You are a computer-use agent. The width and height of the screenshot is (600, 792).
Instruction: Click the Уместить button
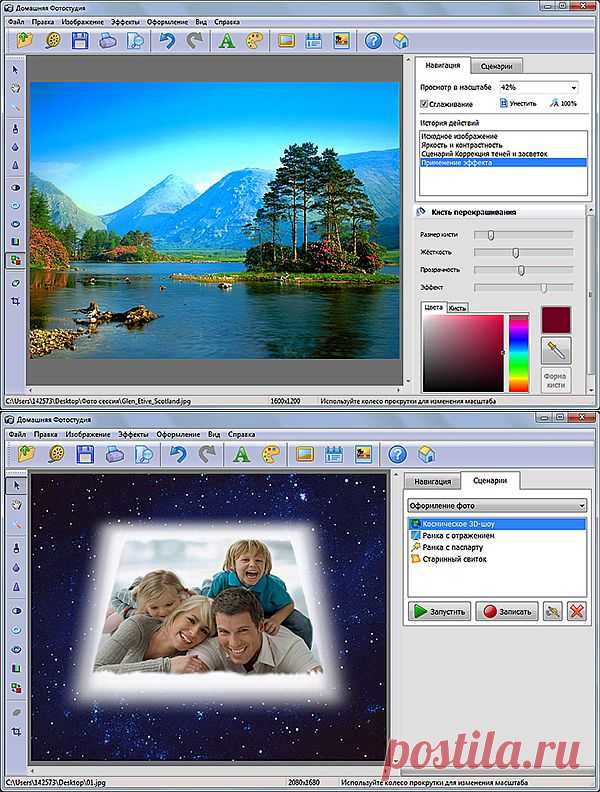point(518,103)
